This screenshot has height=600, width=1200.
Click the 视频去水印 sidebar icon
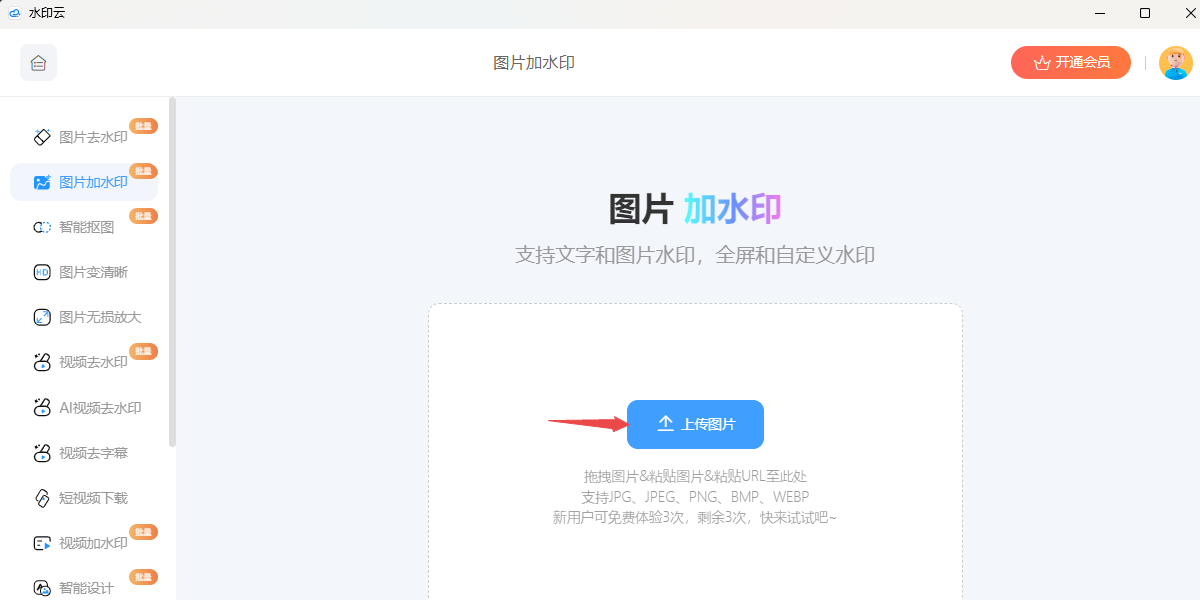42,362
